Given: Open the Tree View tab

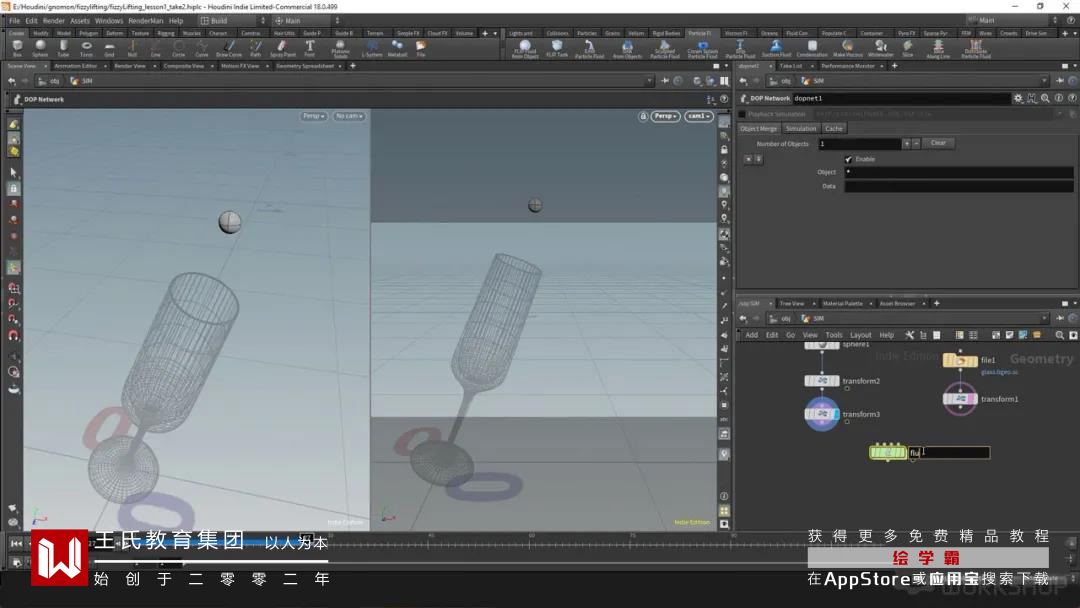Looking at the screenshot, I should pos(792,304).
